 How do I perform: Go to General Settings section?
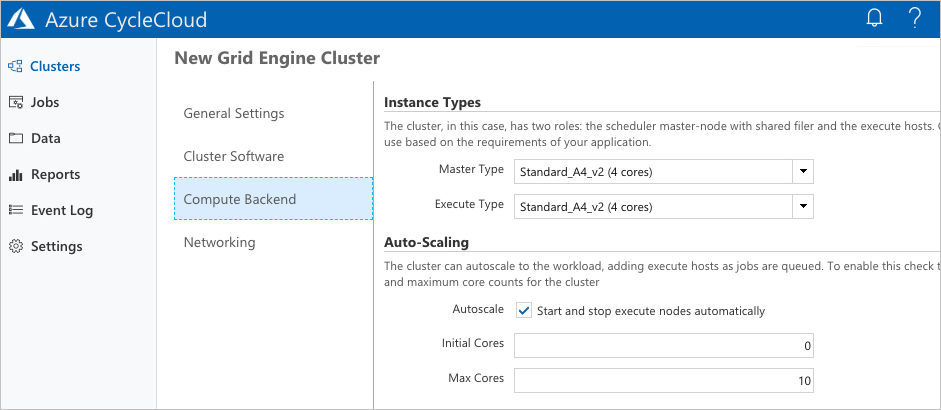(234, 114)
